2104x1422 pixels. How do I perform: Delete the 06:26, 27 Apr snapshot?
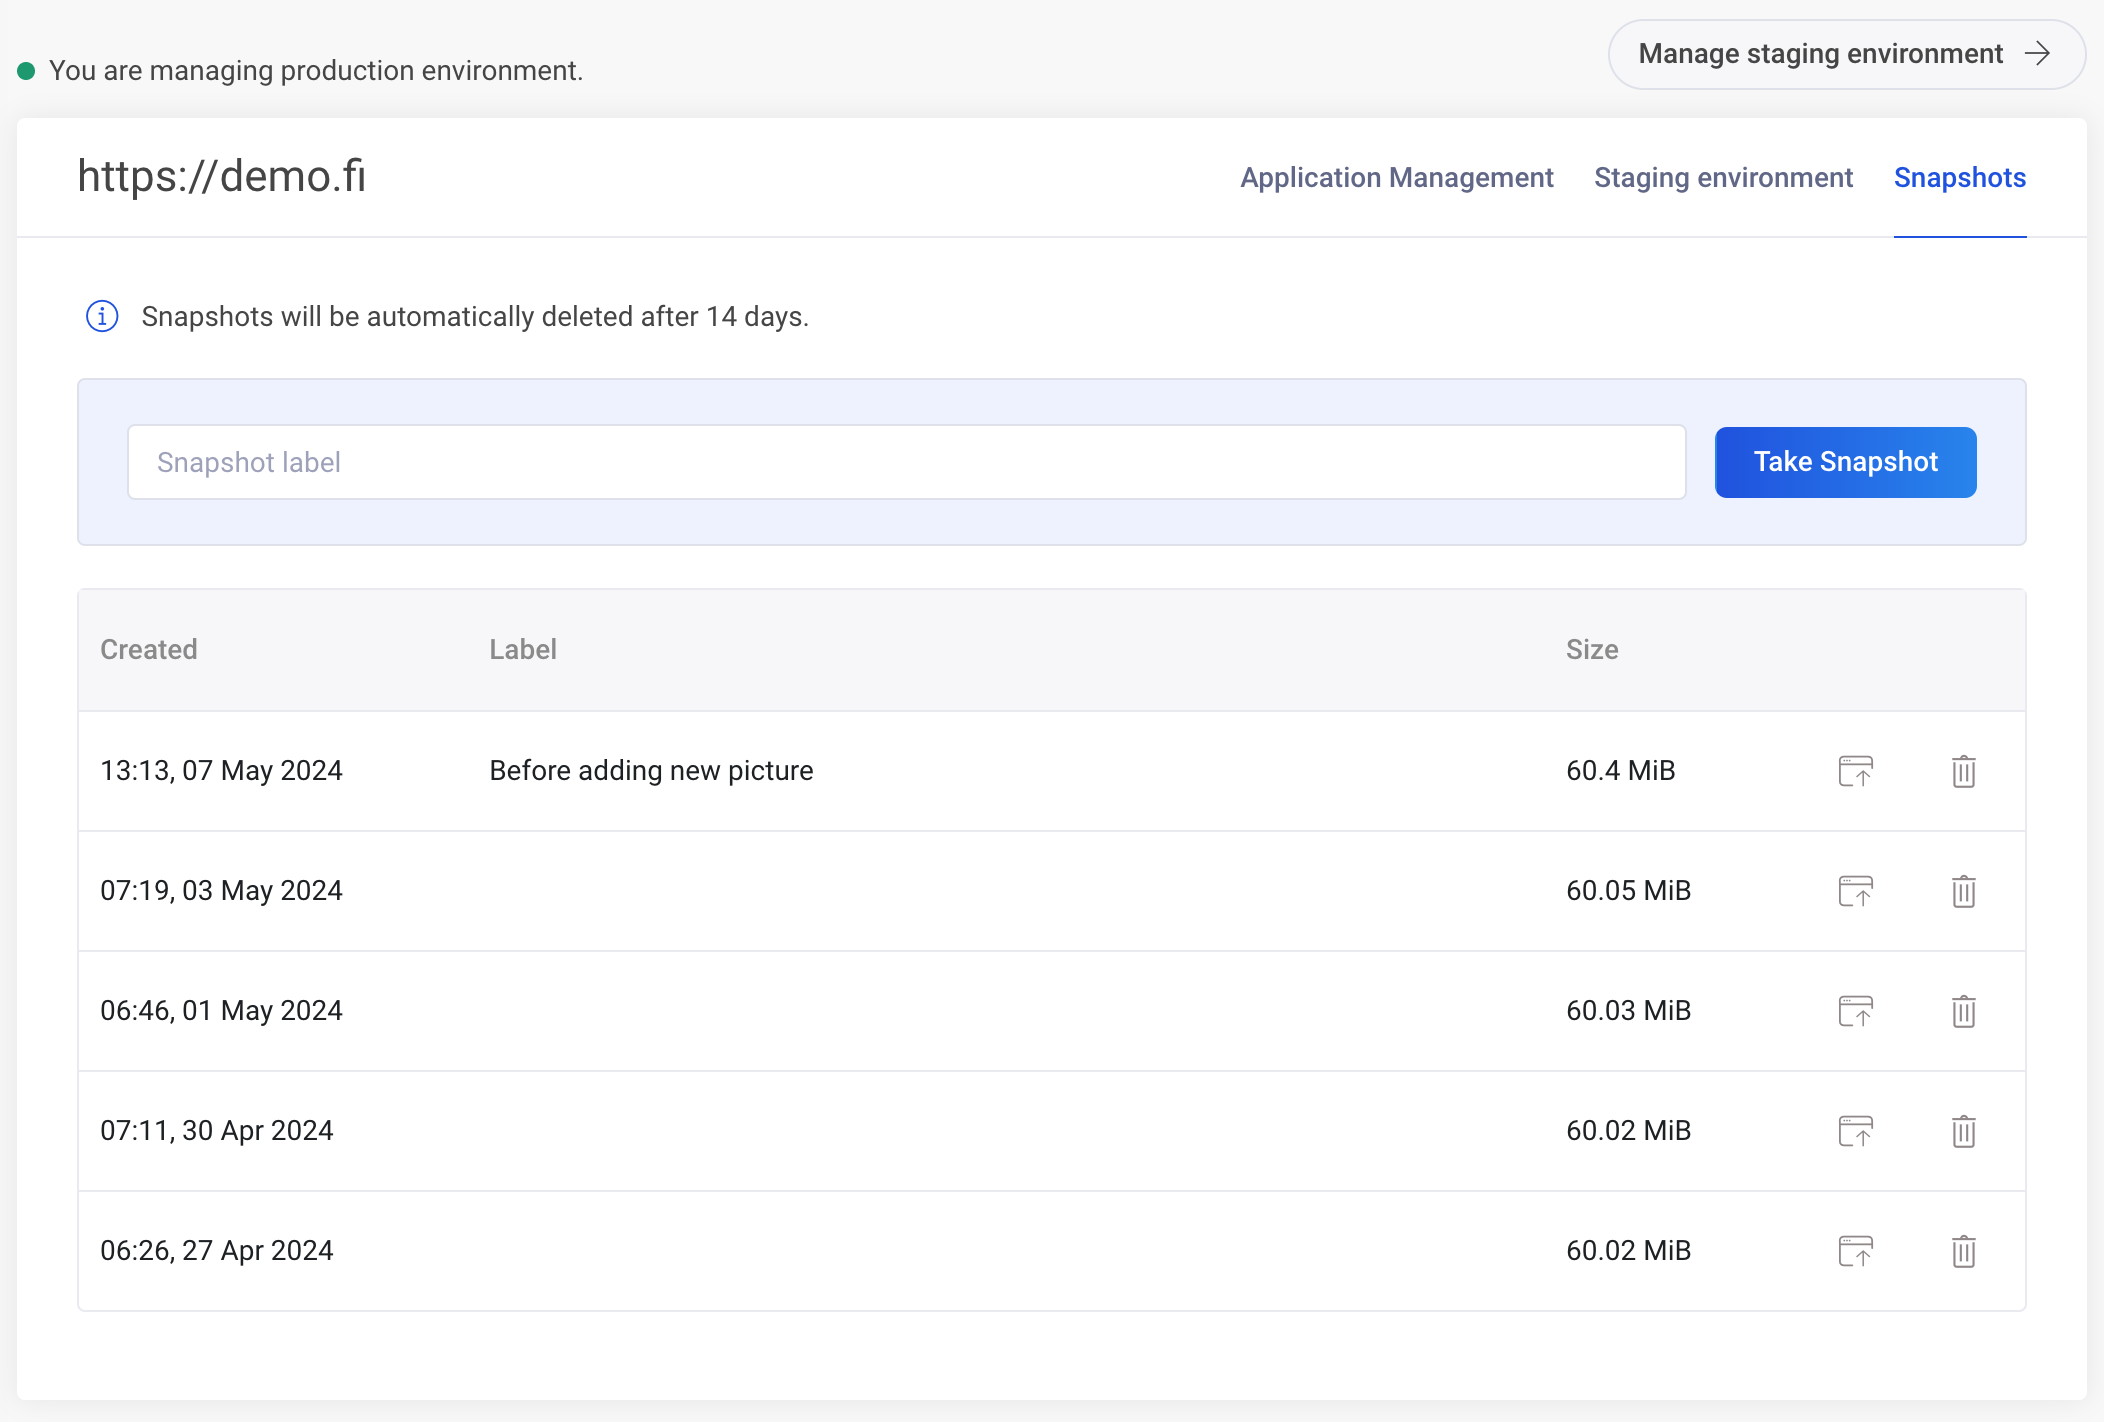point(1963,1251)
